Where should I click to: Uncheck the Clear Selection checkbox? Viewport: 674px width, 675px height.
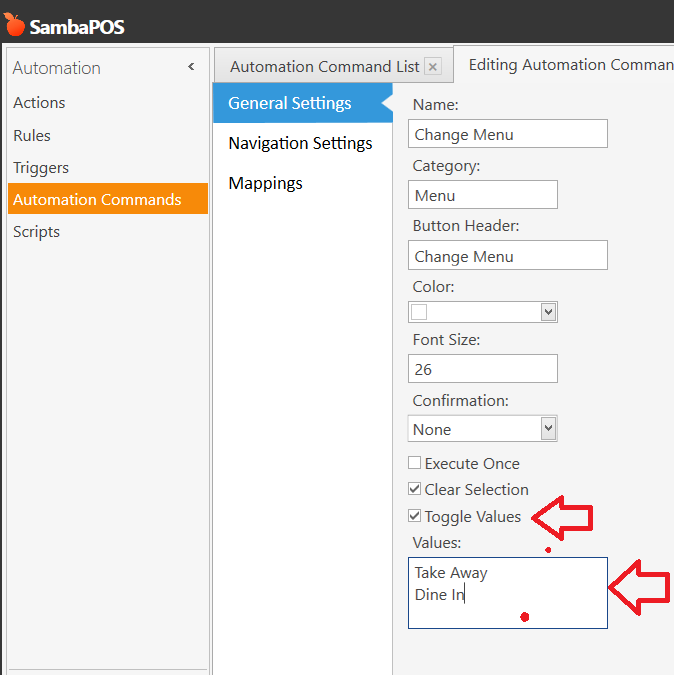pos(415,490)
